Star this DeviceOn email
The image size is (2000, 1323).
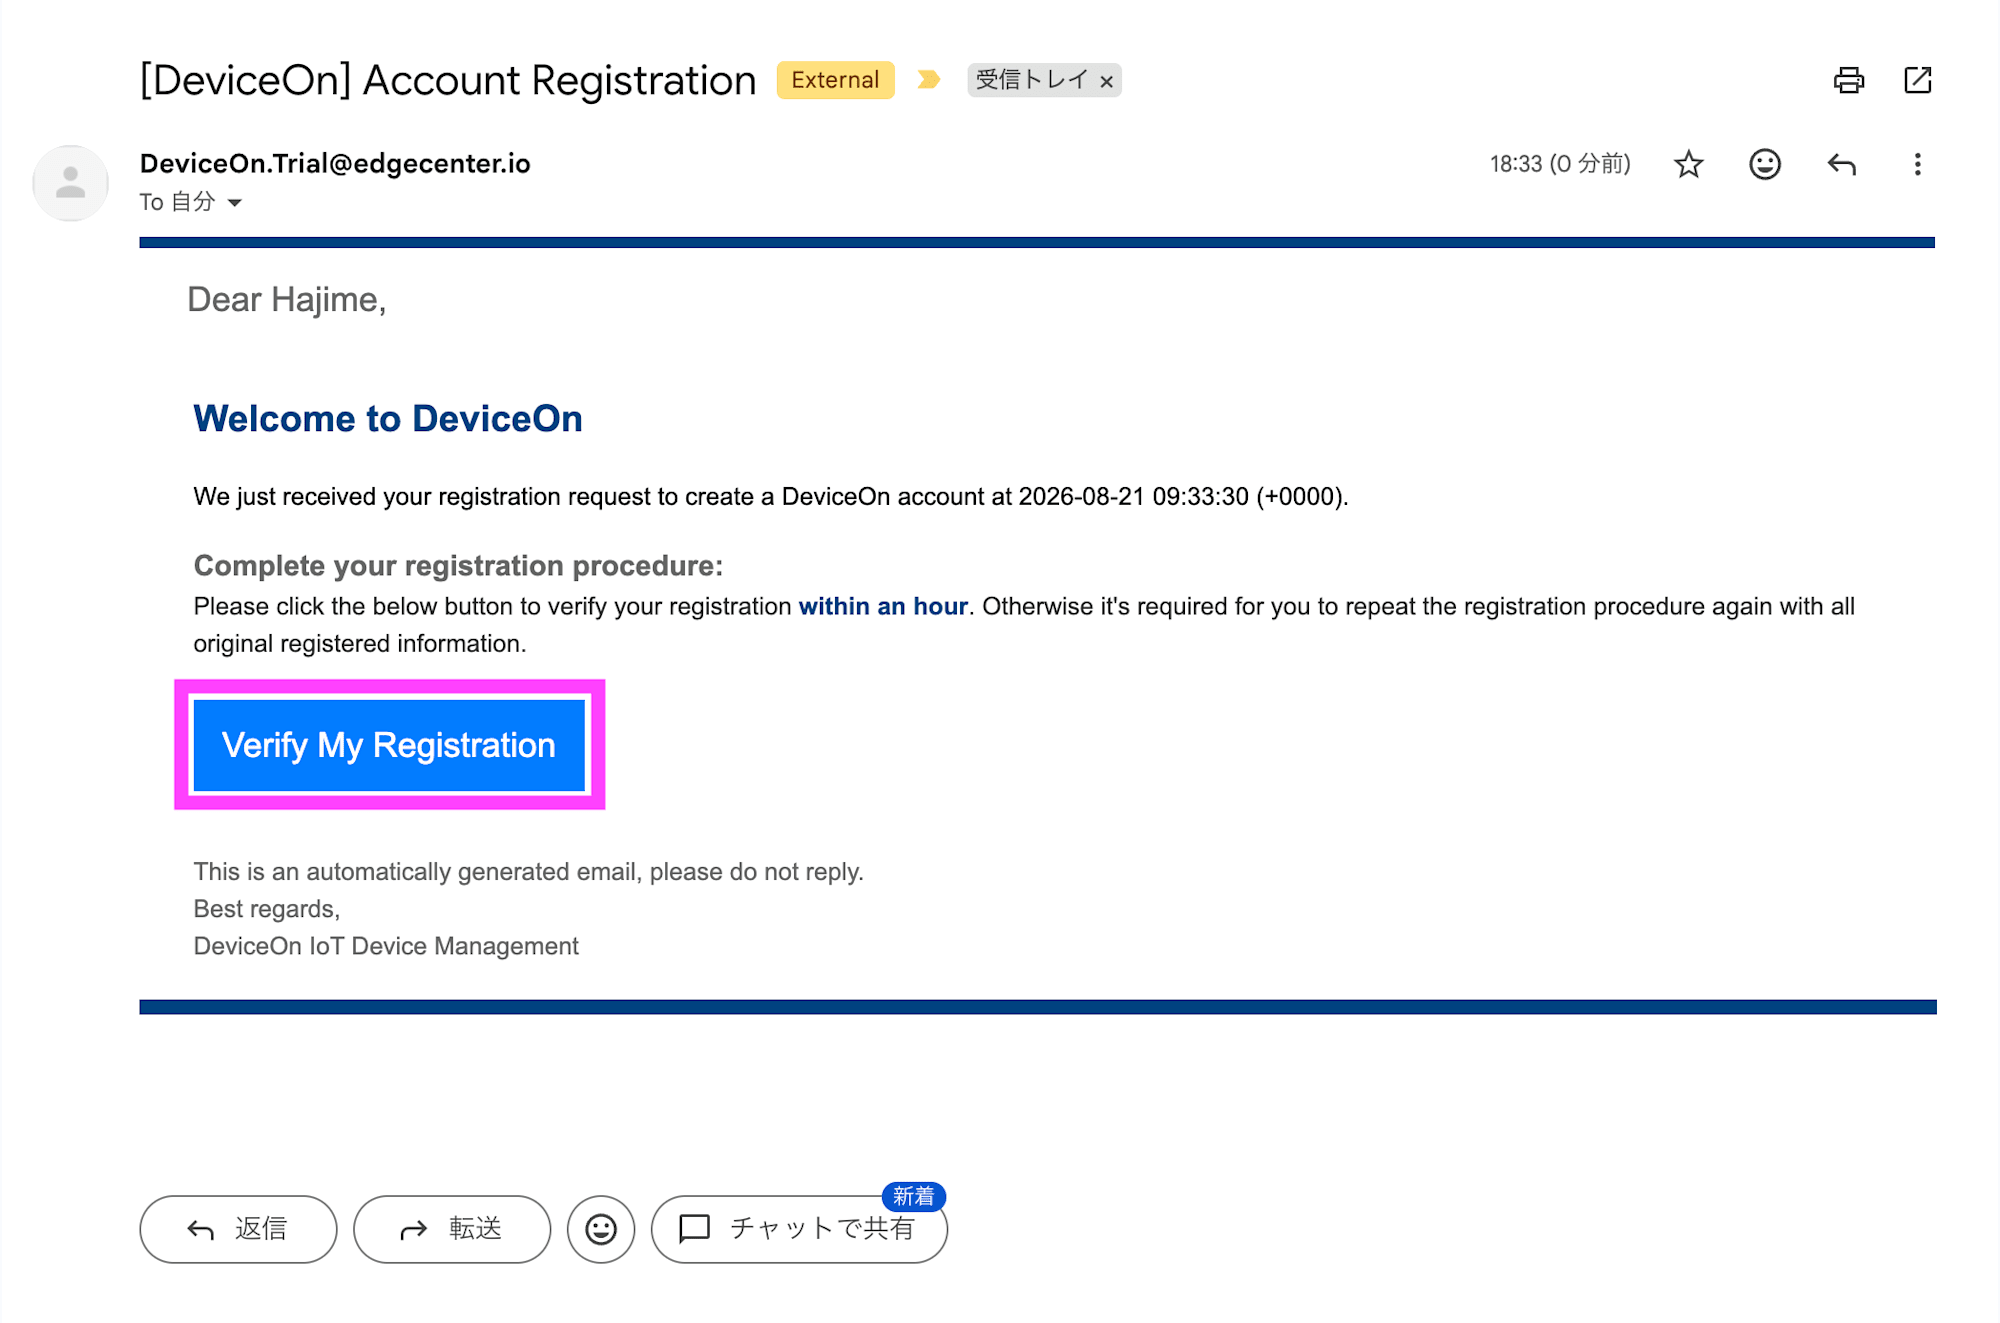tap(1688, 164)
